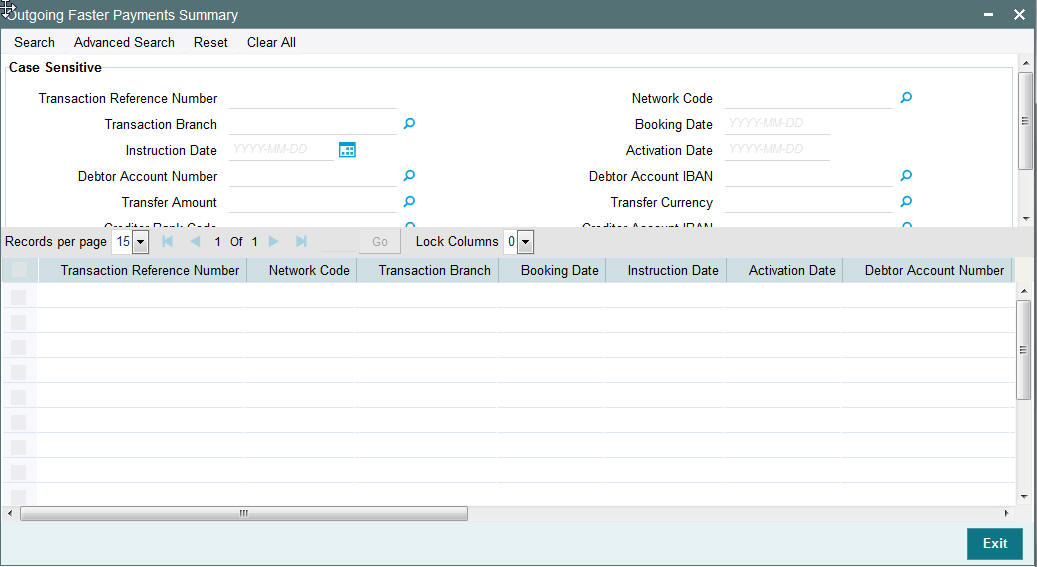
Task: Click the Go button for page jump
Action: point(380,242)
